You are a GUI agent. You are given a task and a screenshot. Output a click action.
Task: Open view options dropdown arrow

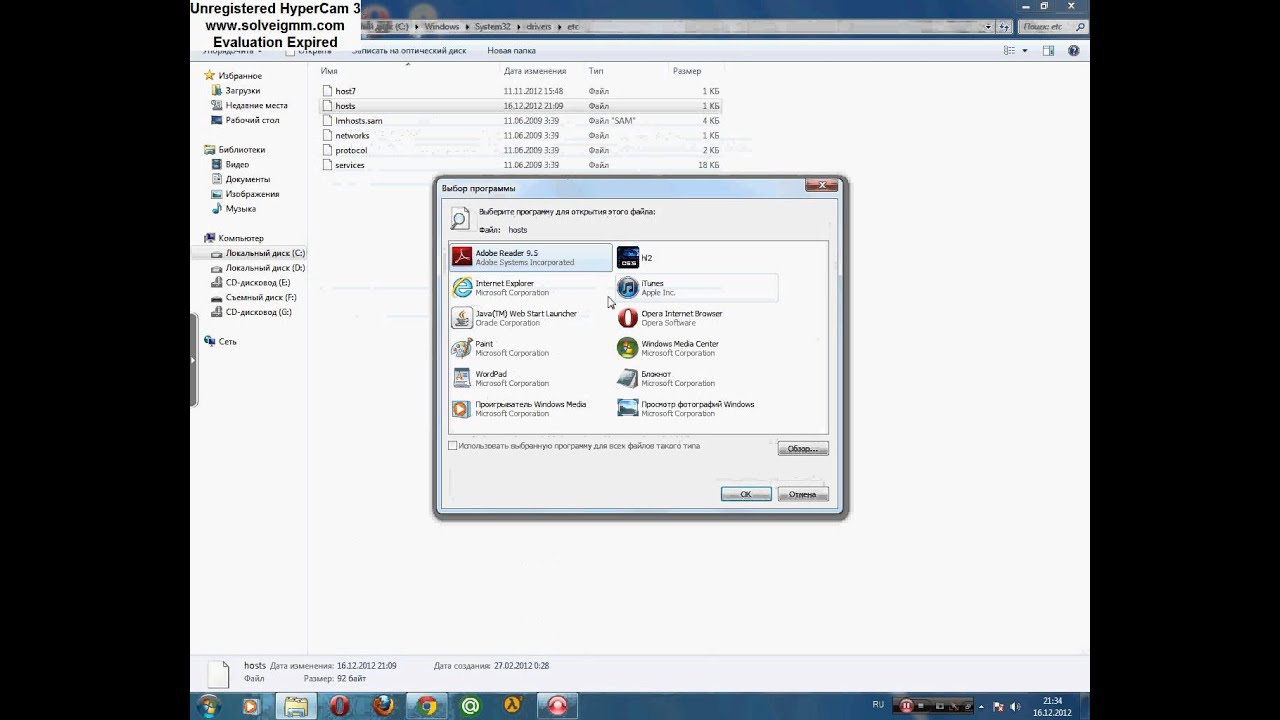click(1024, 51)
